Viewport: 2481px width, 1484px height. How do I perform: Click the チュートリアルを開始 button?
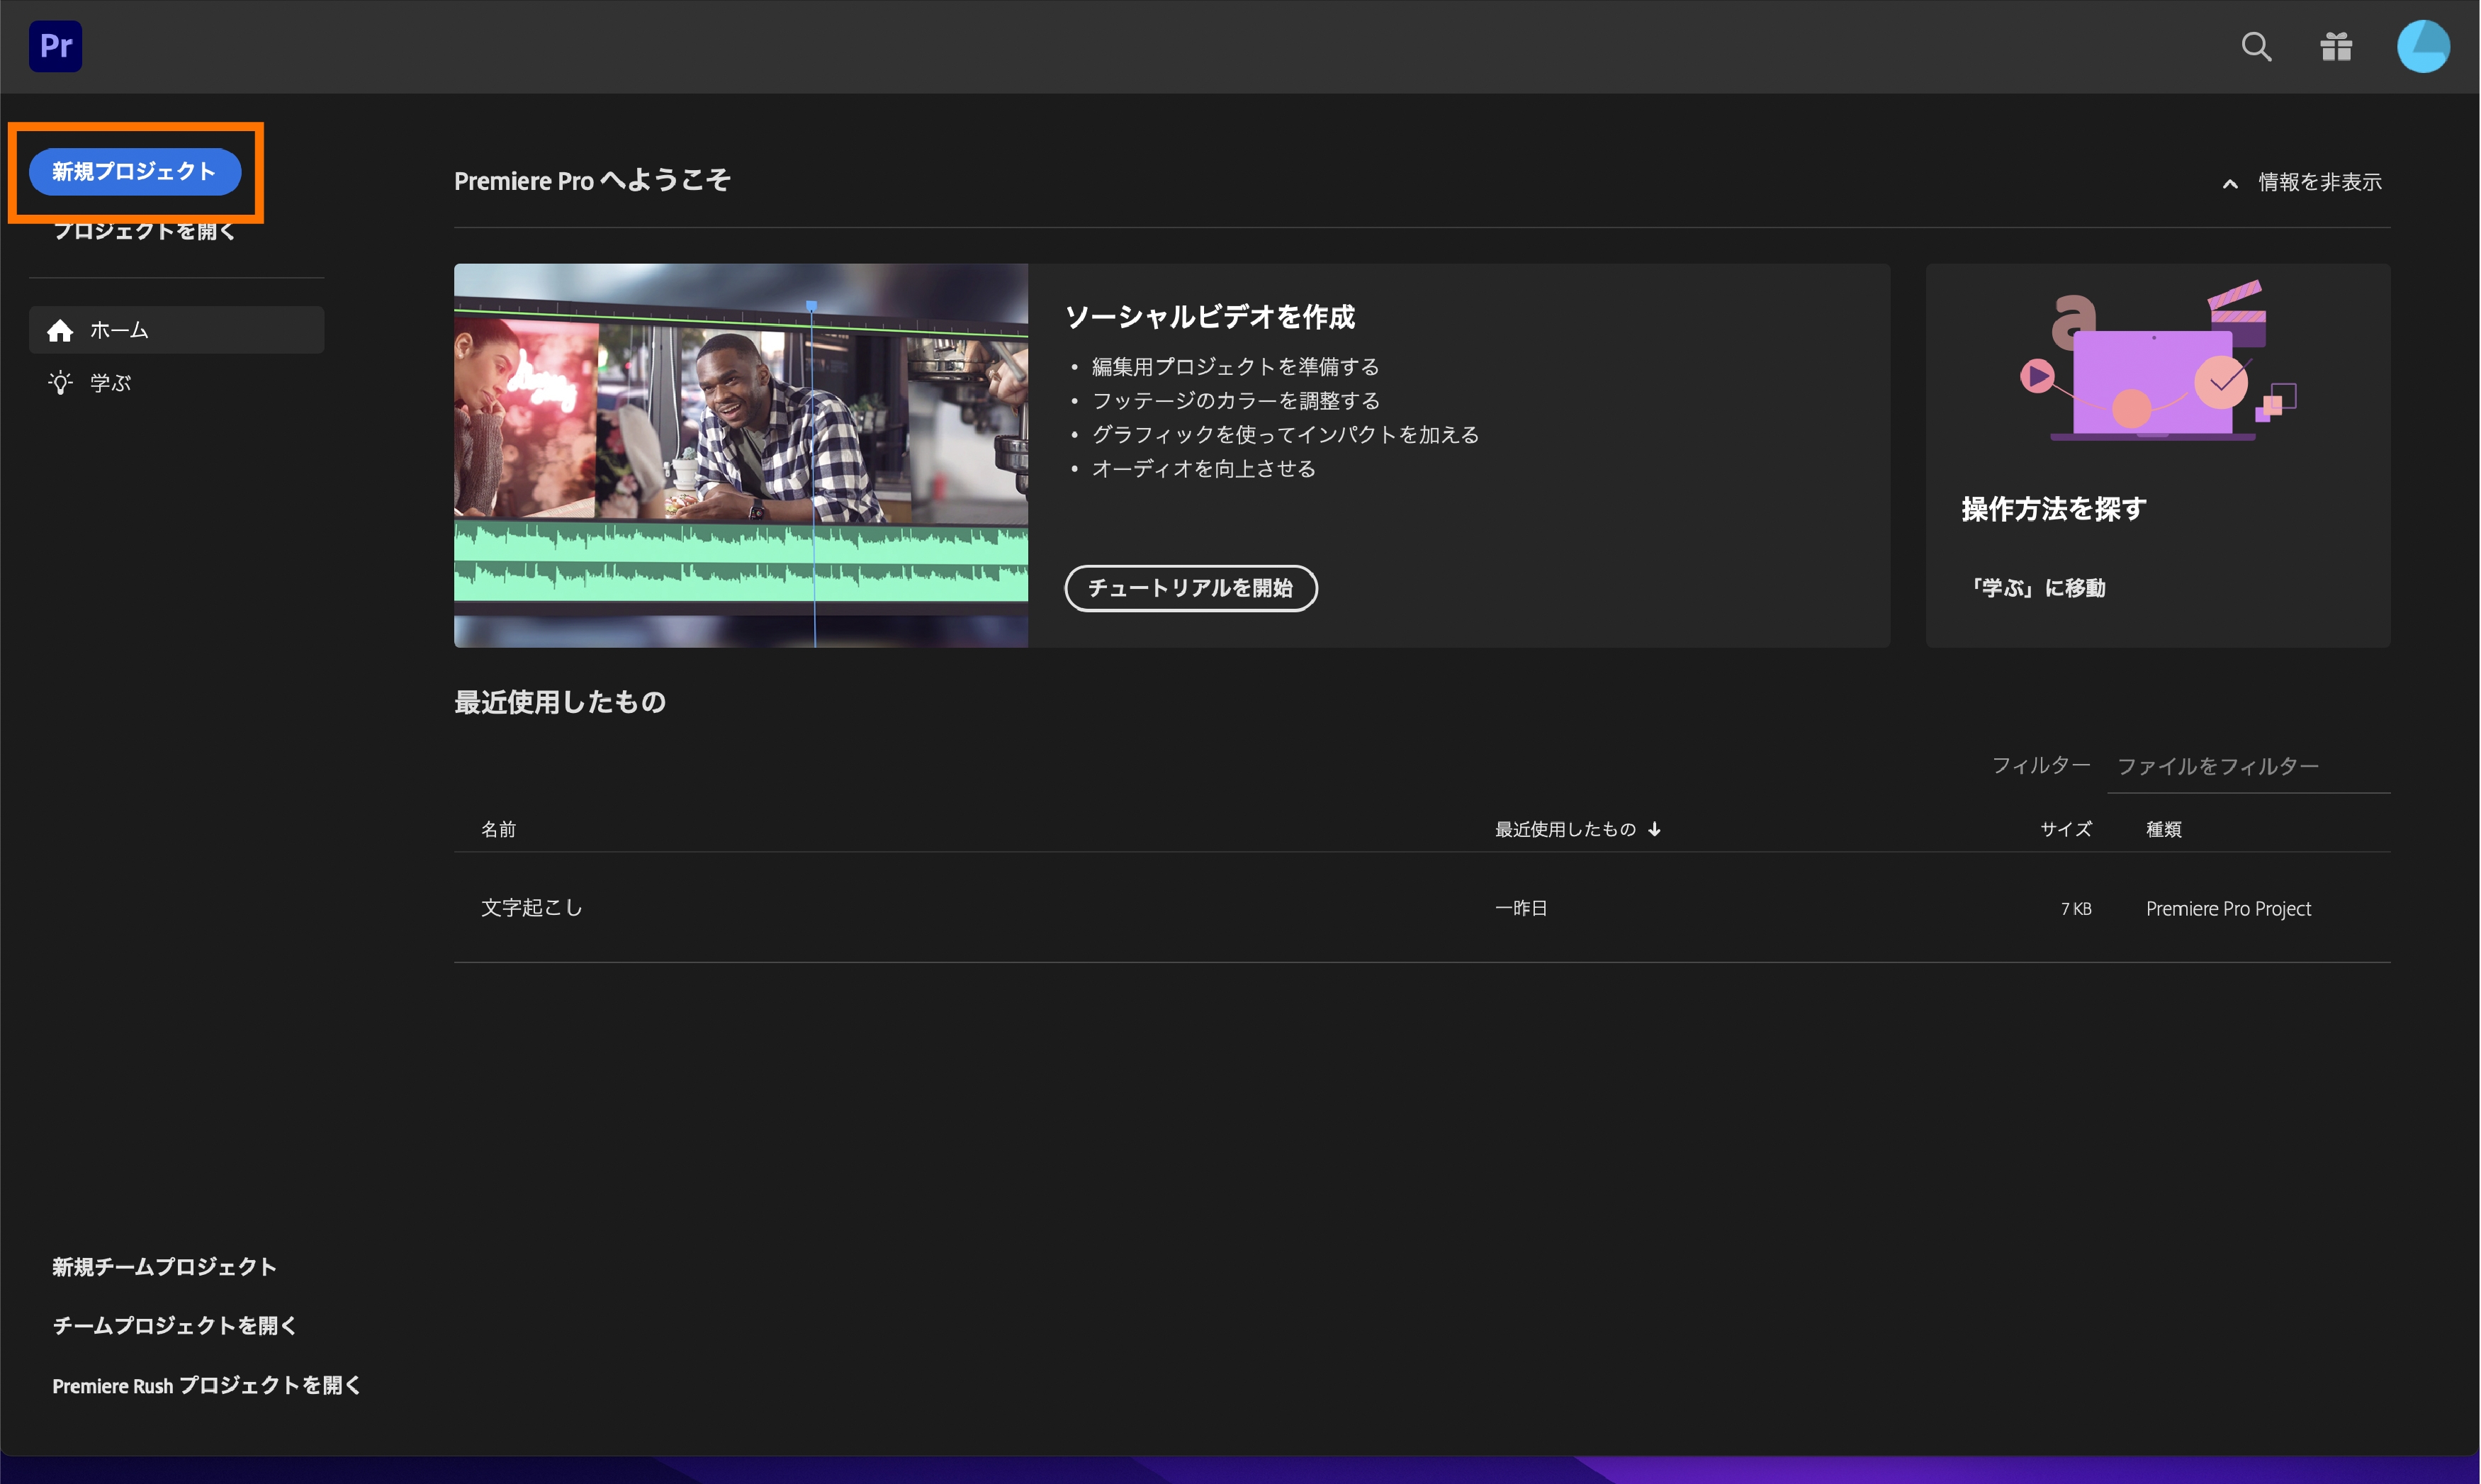click(x=1190, y=588)
